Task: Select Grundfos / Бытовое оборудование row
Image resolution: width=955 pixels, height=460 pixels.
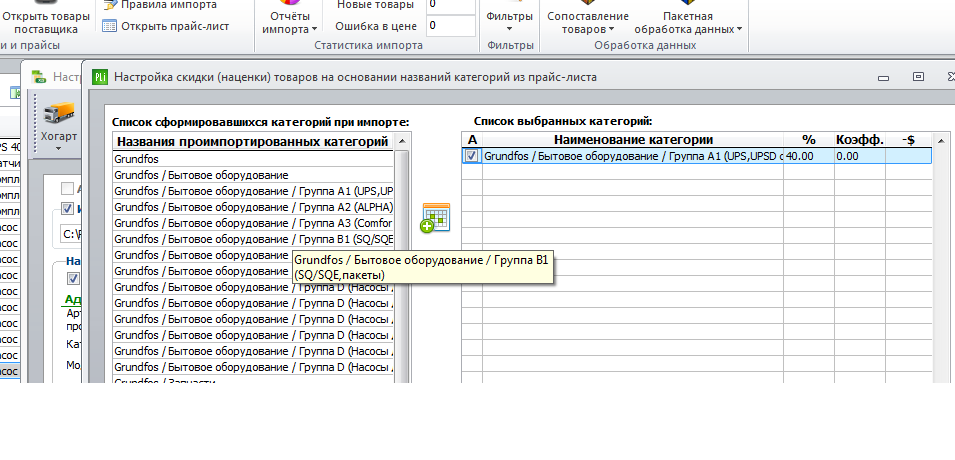Action: 253,175
